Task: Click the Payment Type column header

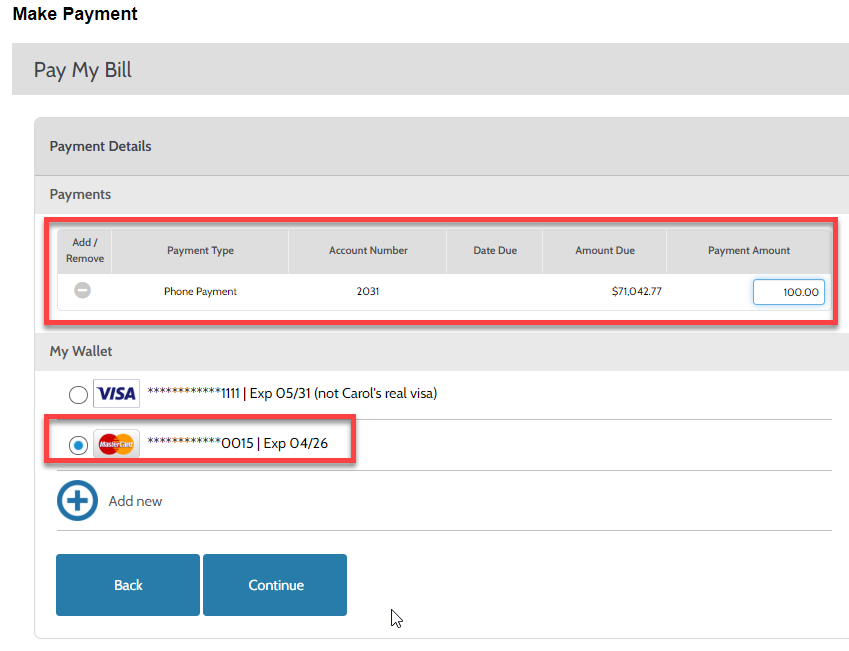Action: (x=200, y=251)
